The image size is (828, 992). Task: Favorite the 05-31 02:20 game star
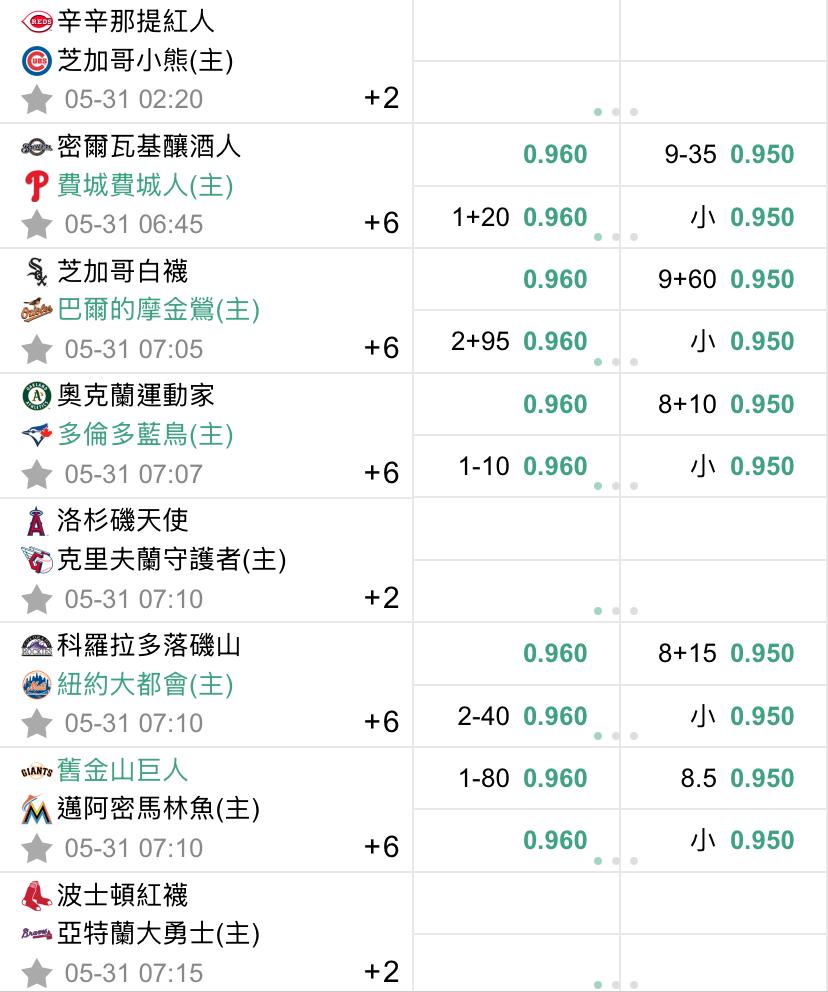pyautogui.click(x=37, y=99)
